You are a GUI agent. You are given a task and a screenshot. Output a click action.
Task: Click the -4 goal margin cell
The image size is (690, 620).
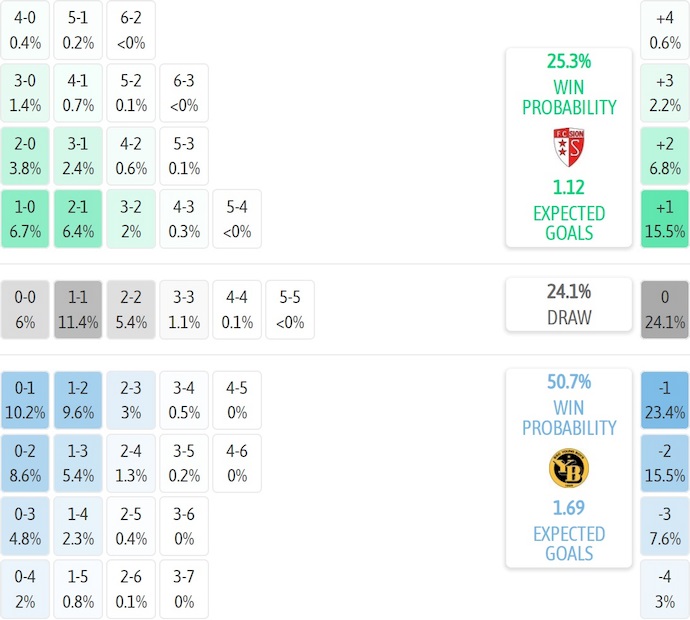tap(665, 589)
